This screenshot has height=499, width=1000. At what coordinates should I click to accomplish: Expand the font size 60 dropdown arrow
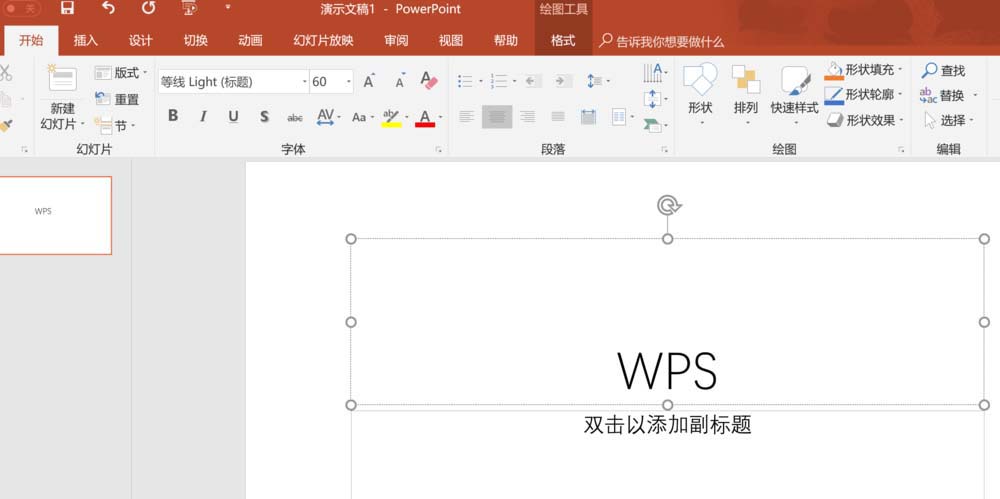click(349, 82)
